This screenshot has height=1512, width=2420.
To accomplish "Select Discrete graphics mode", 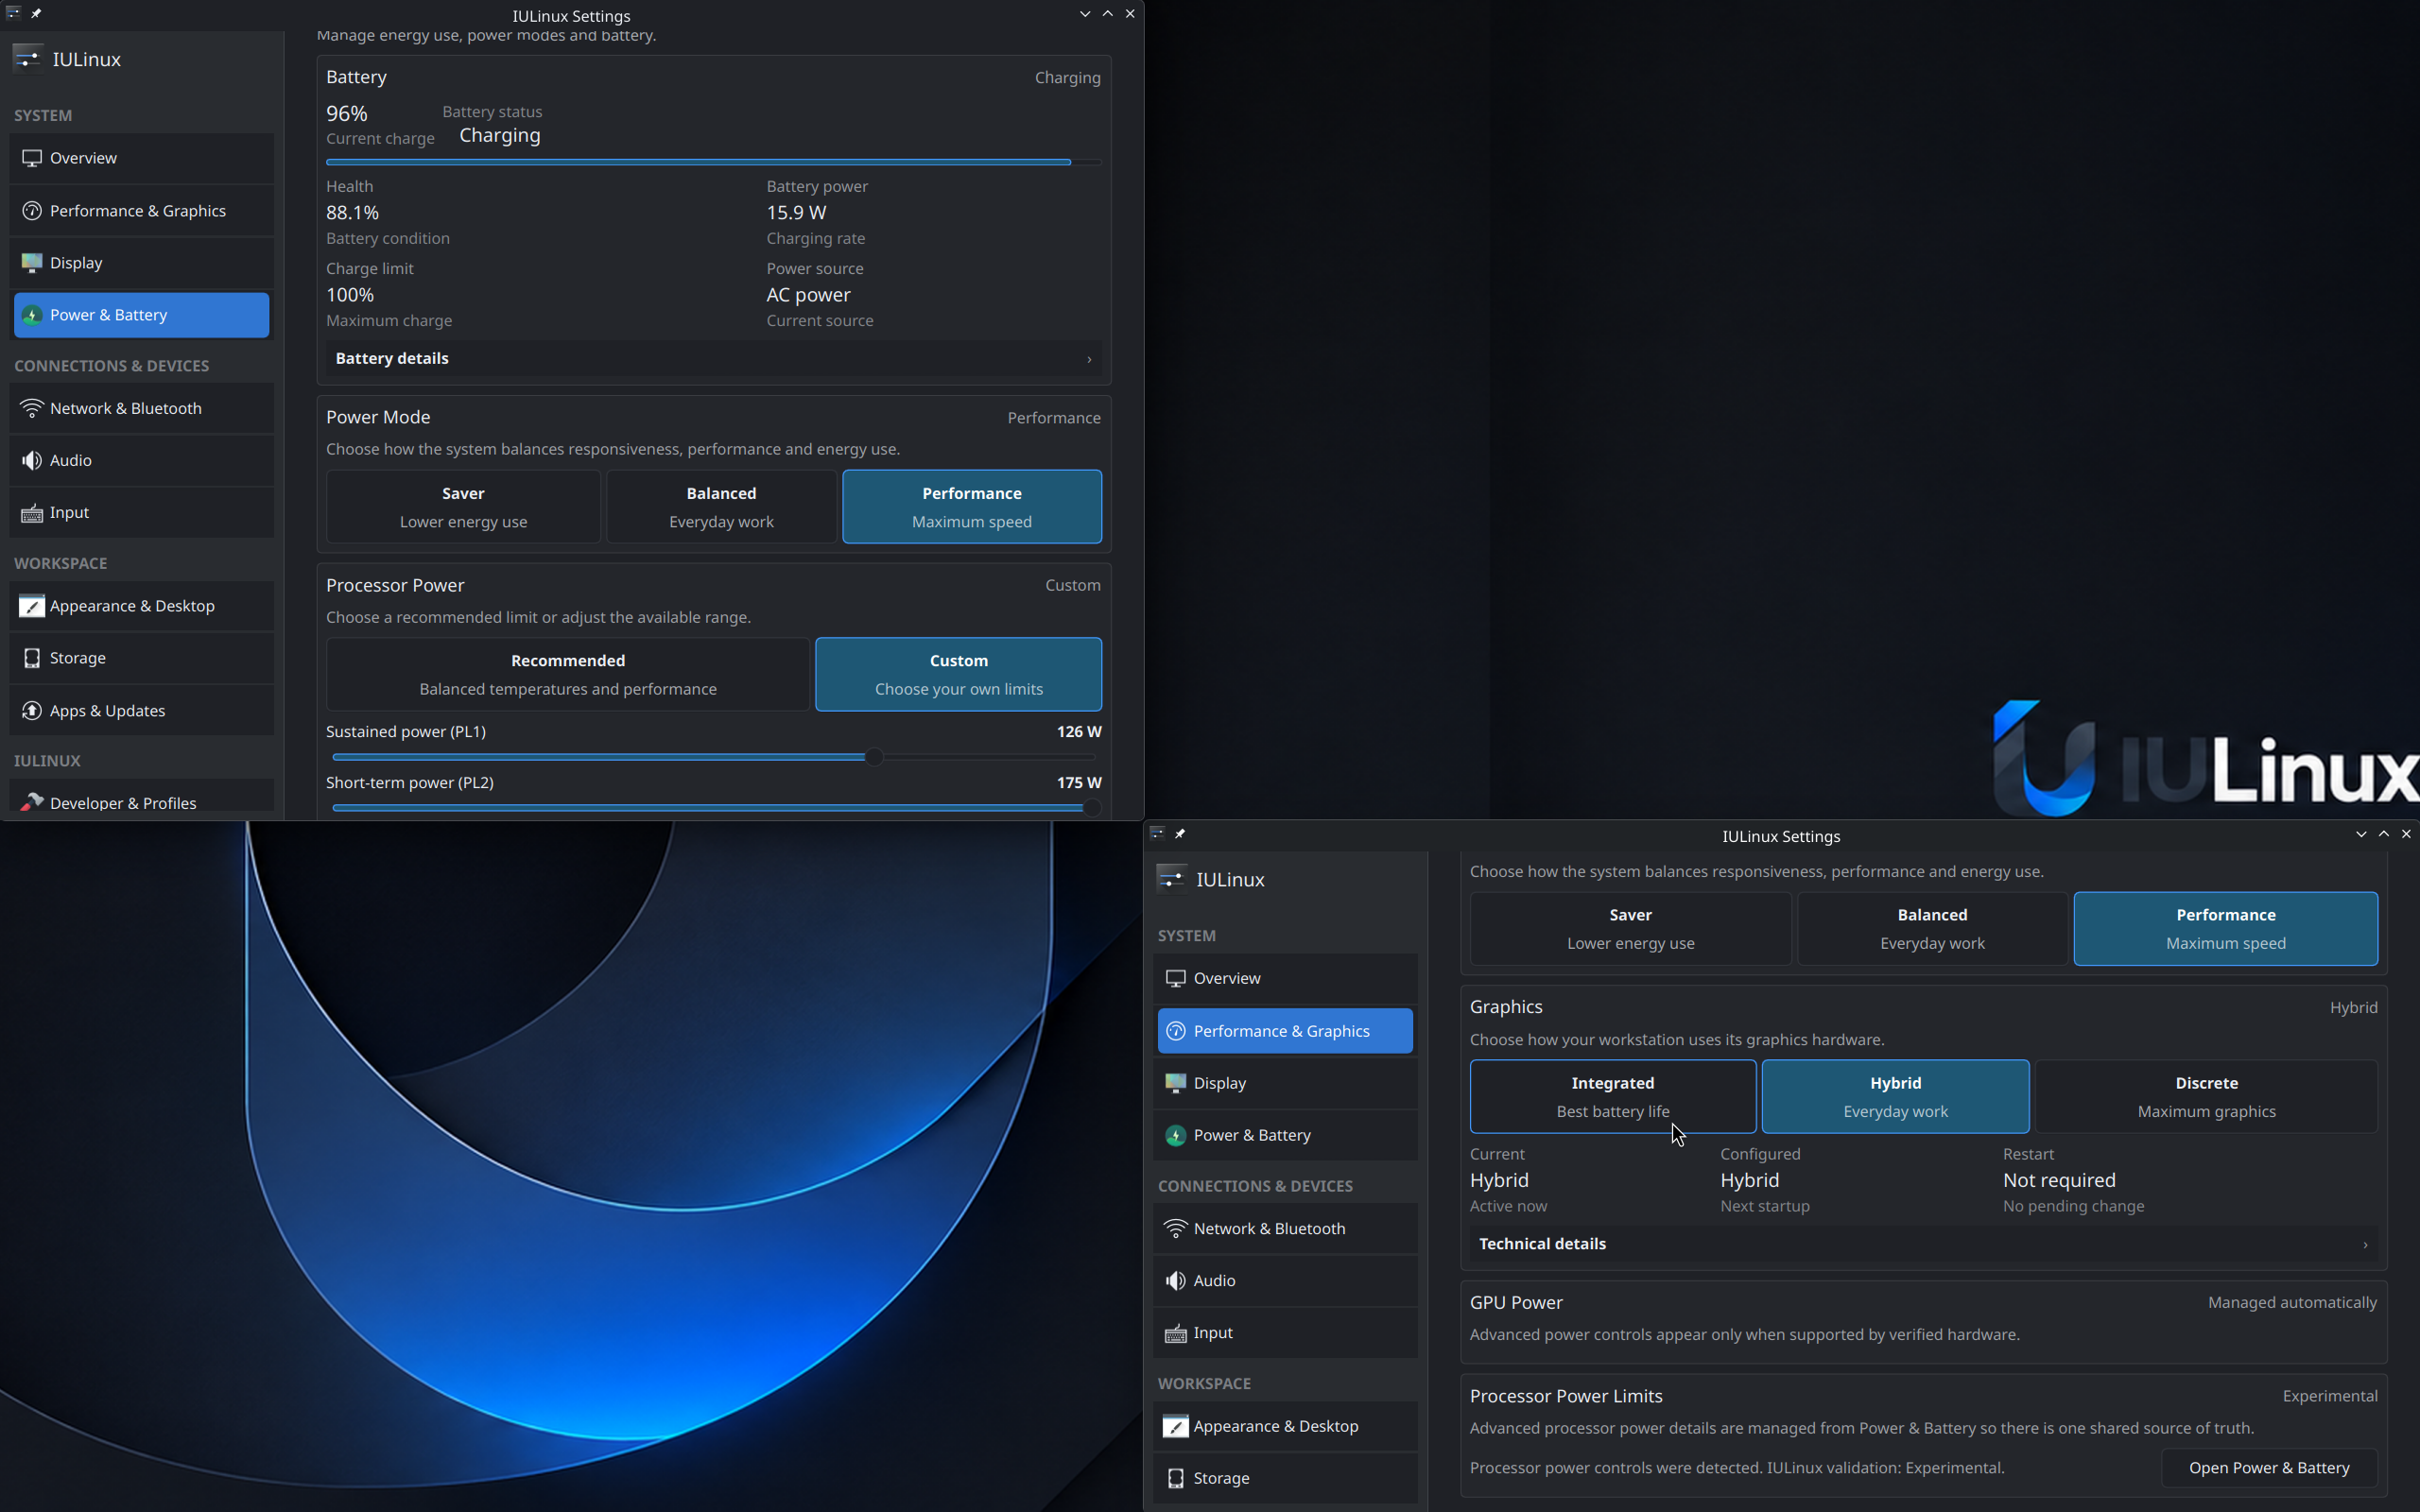I will point(2206,1097).
